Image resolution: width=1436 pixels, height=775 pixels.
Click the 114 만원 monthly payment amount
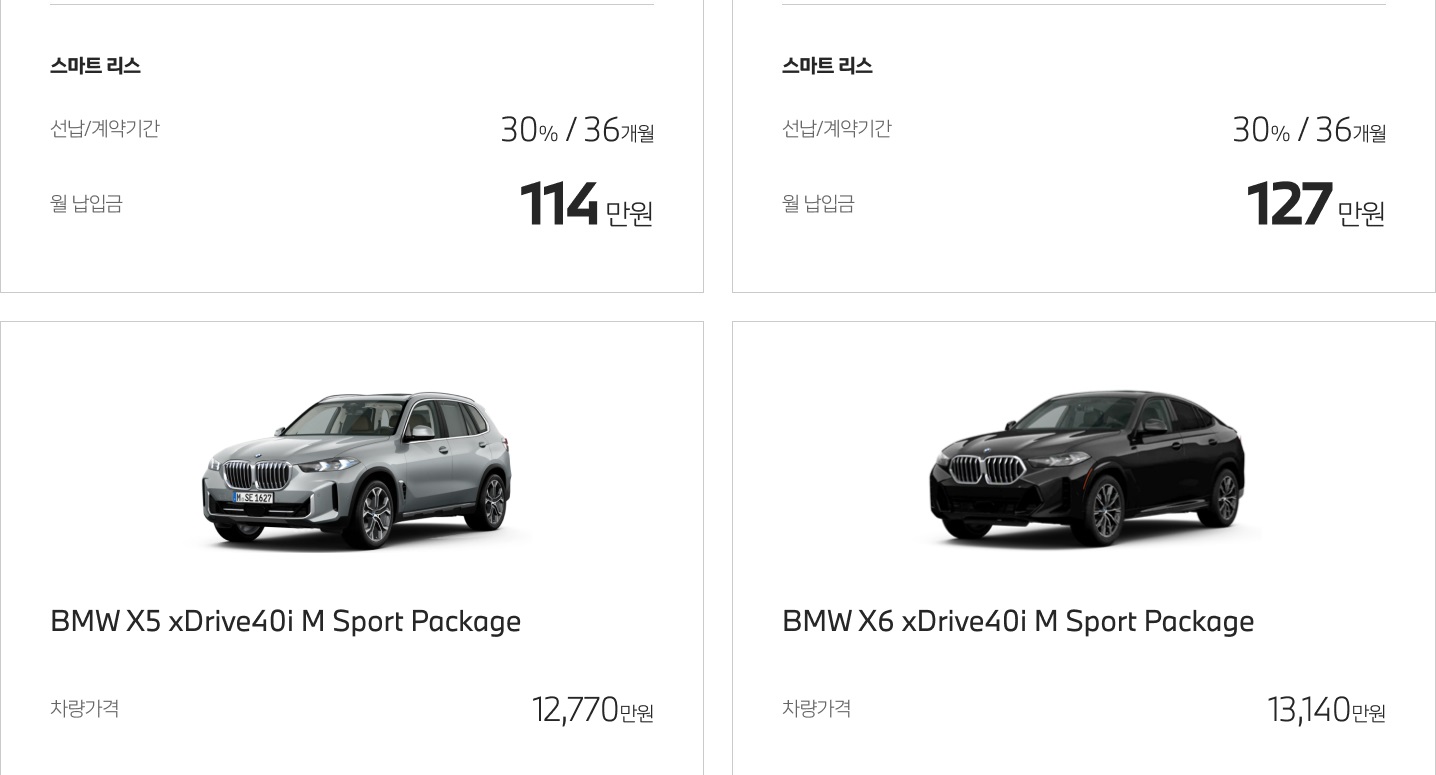tap(587, 204)
